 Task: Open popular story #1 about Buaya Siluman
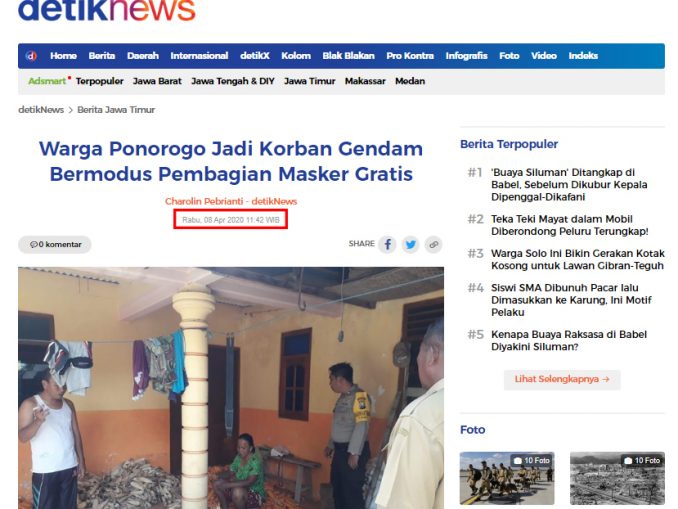569,185
